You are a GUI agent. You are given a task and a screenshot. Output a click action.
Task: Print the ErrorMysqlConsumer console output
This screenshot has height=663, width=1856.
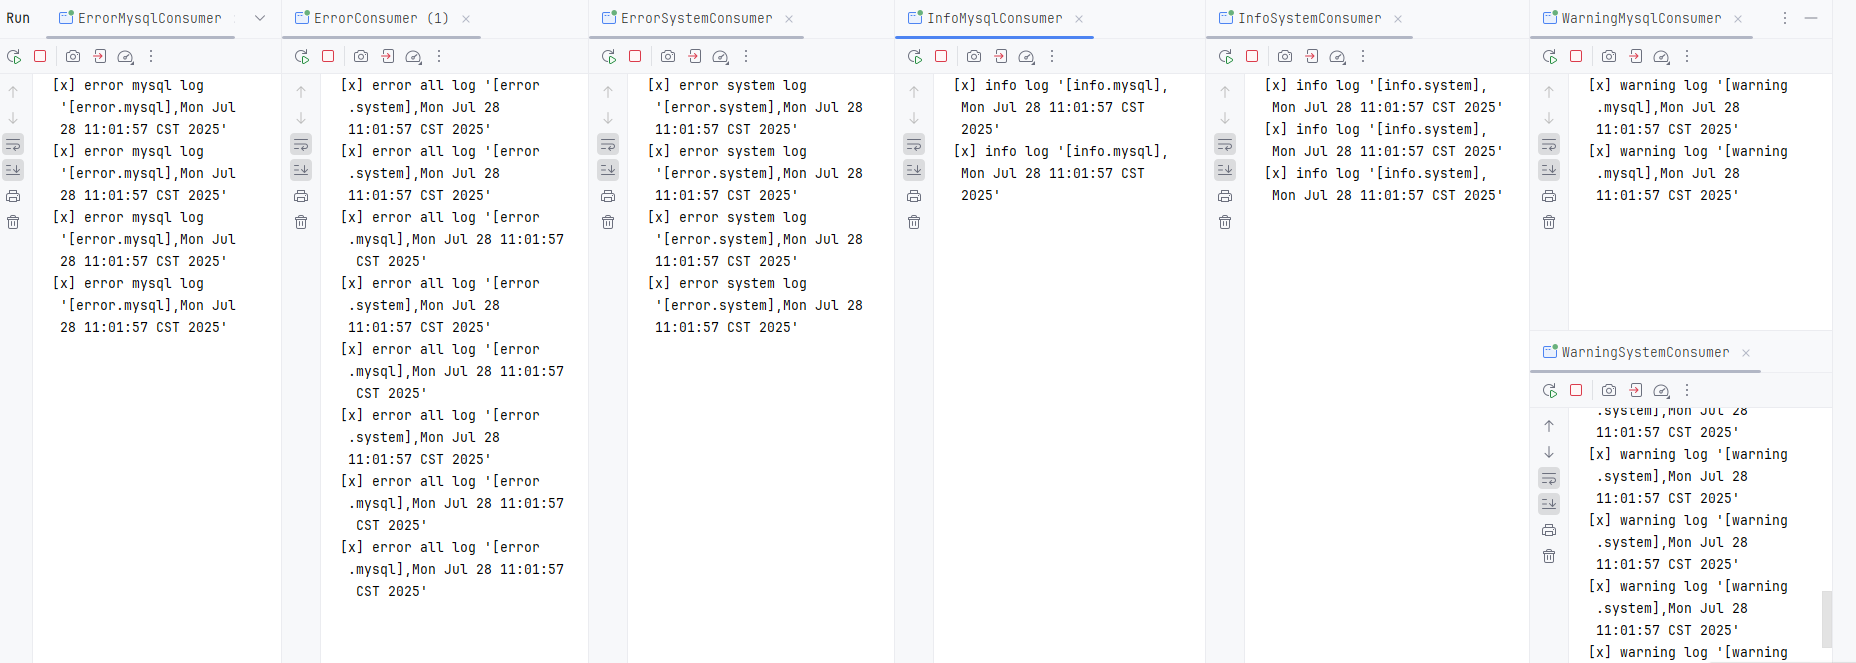13,196
